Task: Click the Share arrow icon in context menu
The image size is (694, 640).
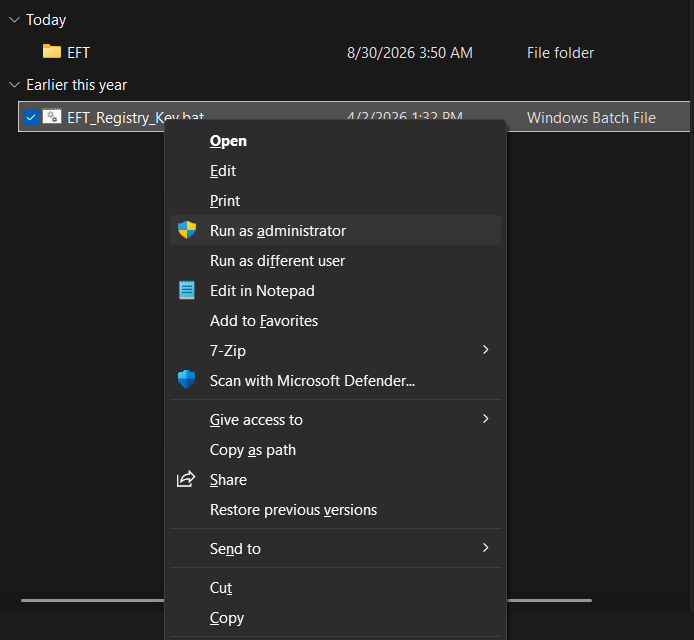Action: (186, 479)
